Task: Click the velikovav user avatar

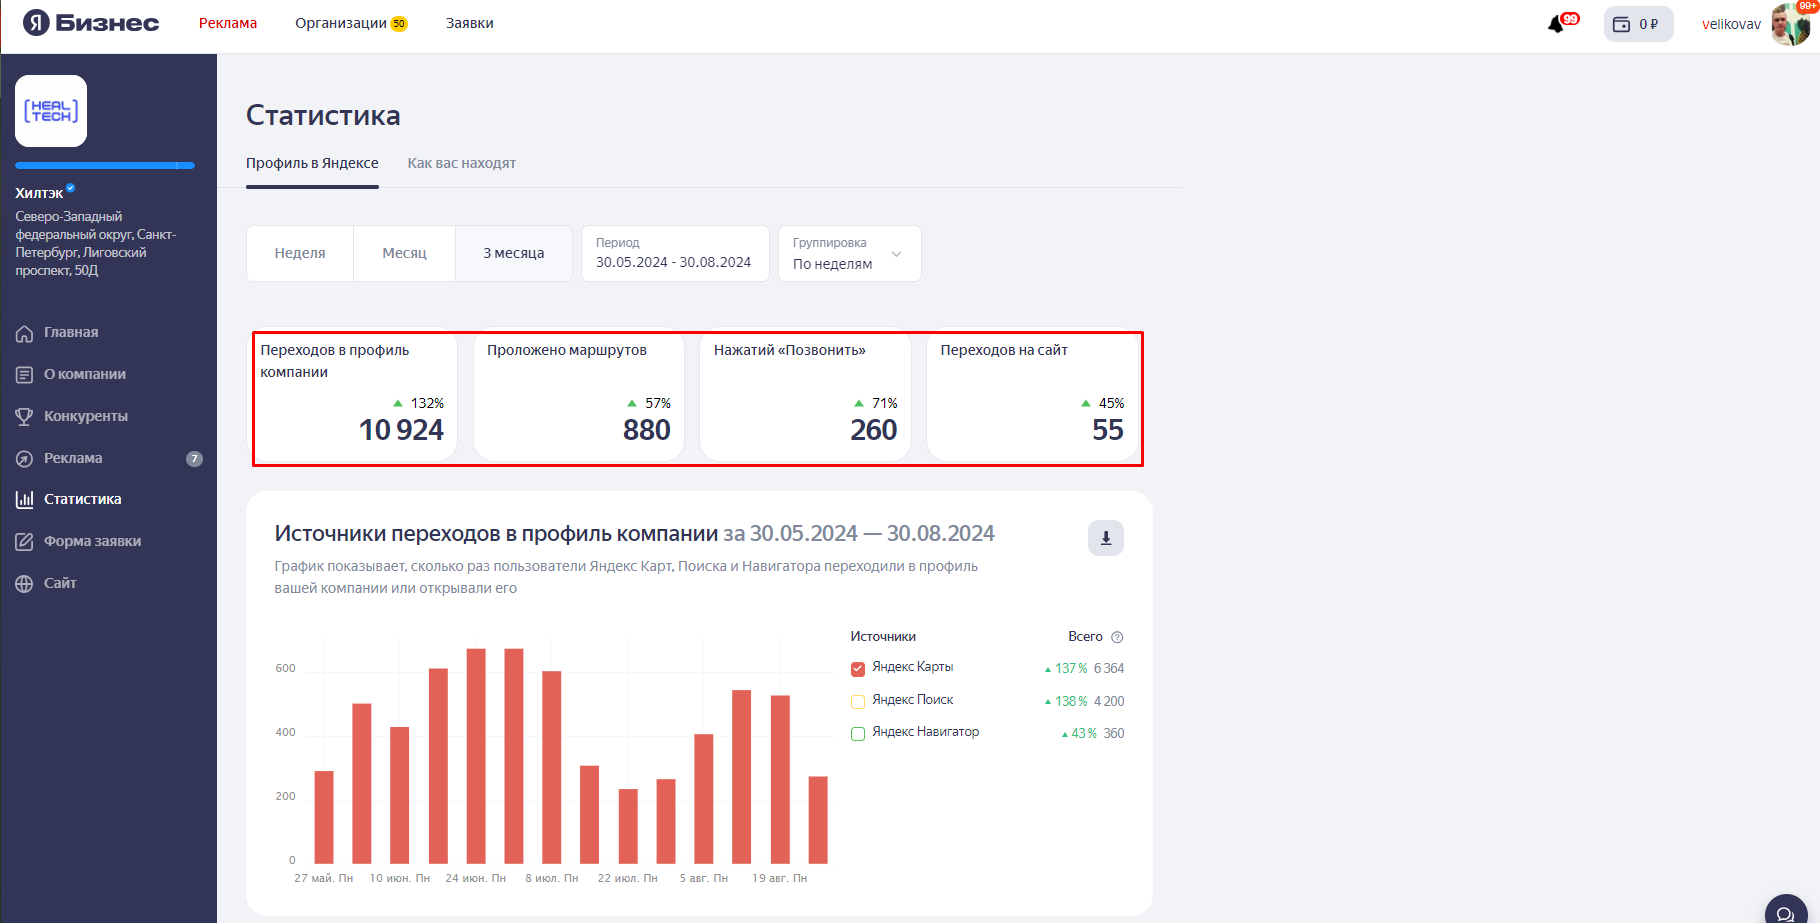Action: [x=1791, y=24]
